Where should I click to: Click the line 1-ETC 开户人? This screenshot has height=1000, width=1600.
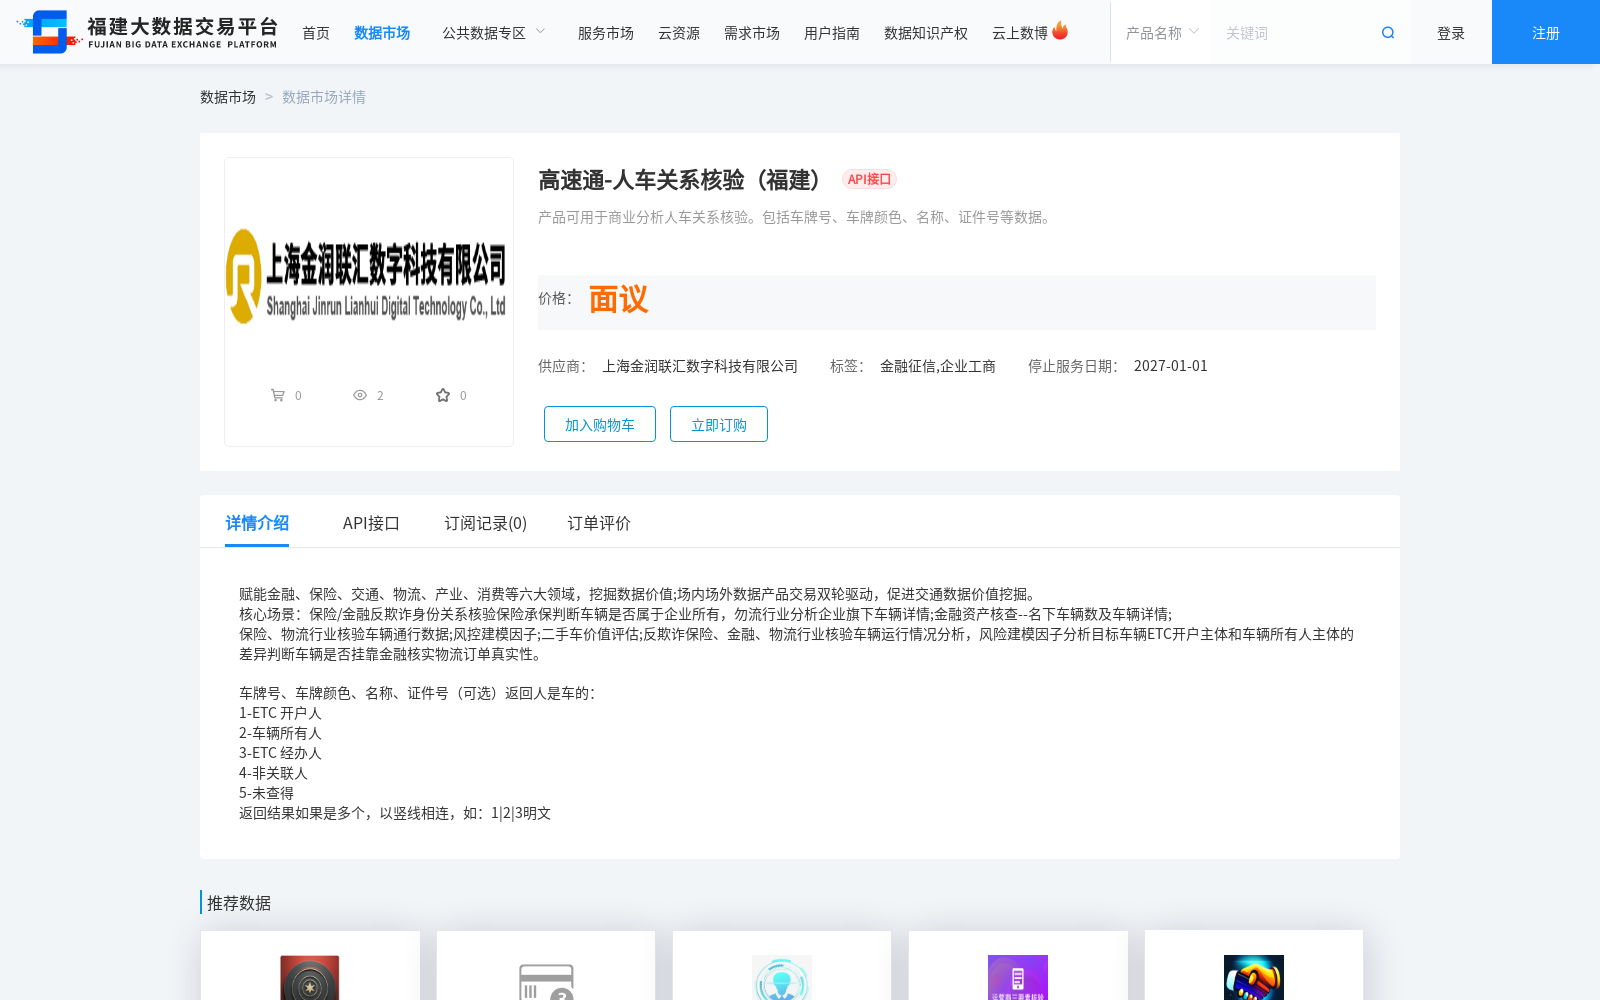280,713
